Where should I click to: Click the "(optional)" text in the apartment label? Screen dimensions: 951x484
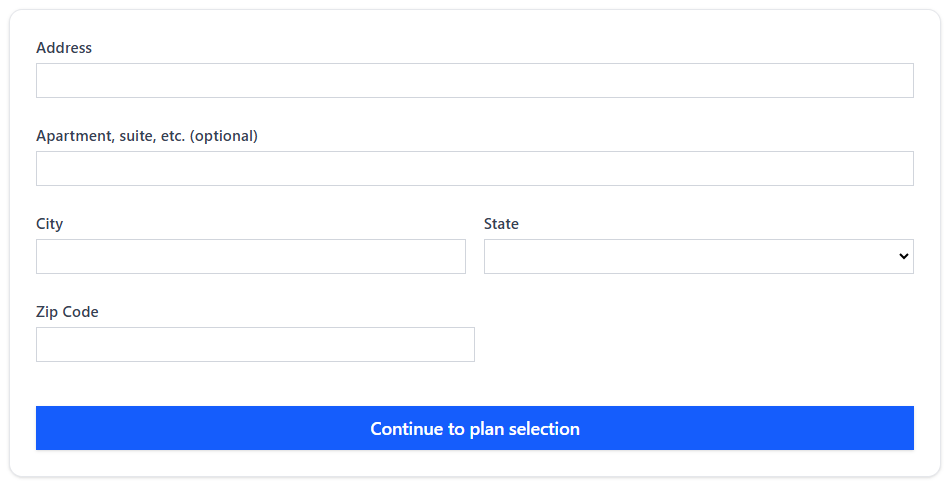tap(224, 136)
